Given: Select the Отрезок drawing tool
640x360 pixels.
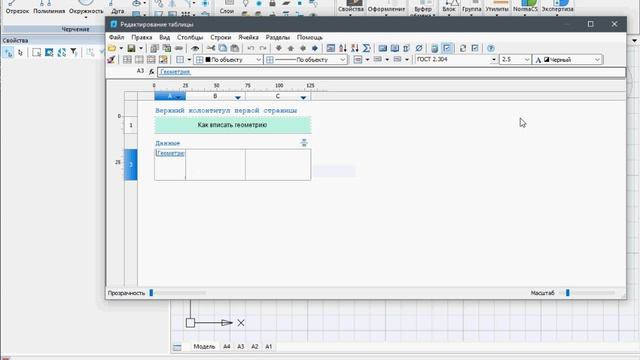Looking at the screenshot, I should tap(17, 7).
